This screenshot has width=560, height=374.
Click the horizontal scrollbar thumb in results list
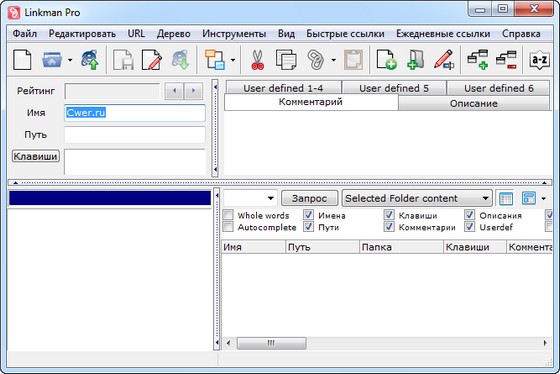(x=271, y=343)
